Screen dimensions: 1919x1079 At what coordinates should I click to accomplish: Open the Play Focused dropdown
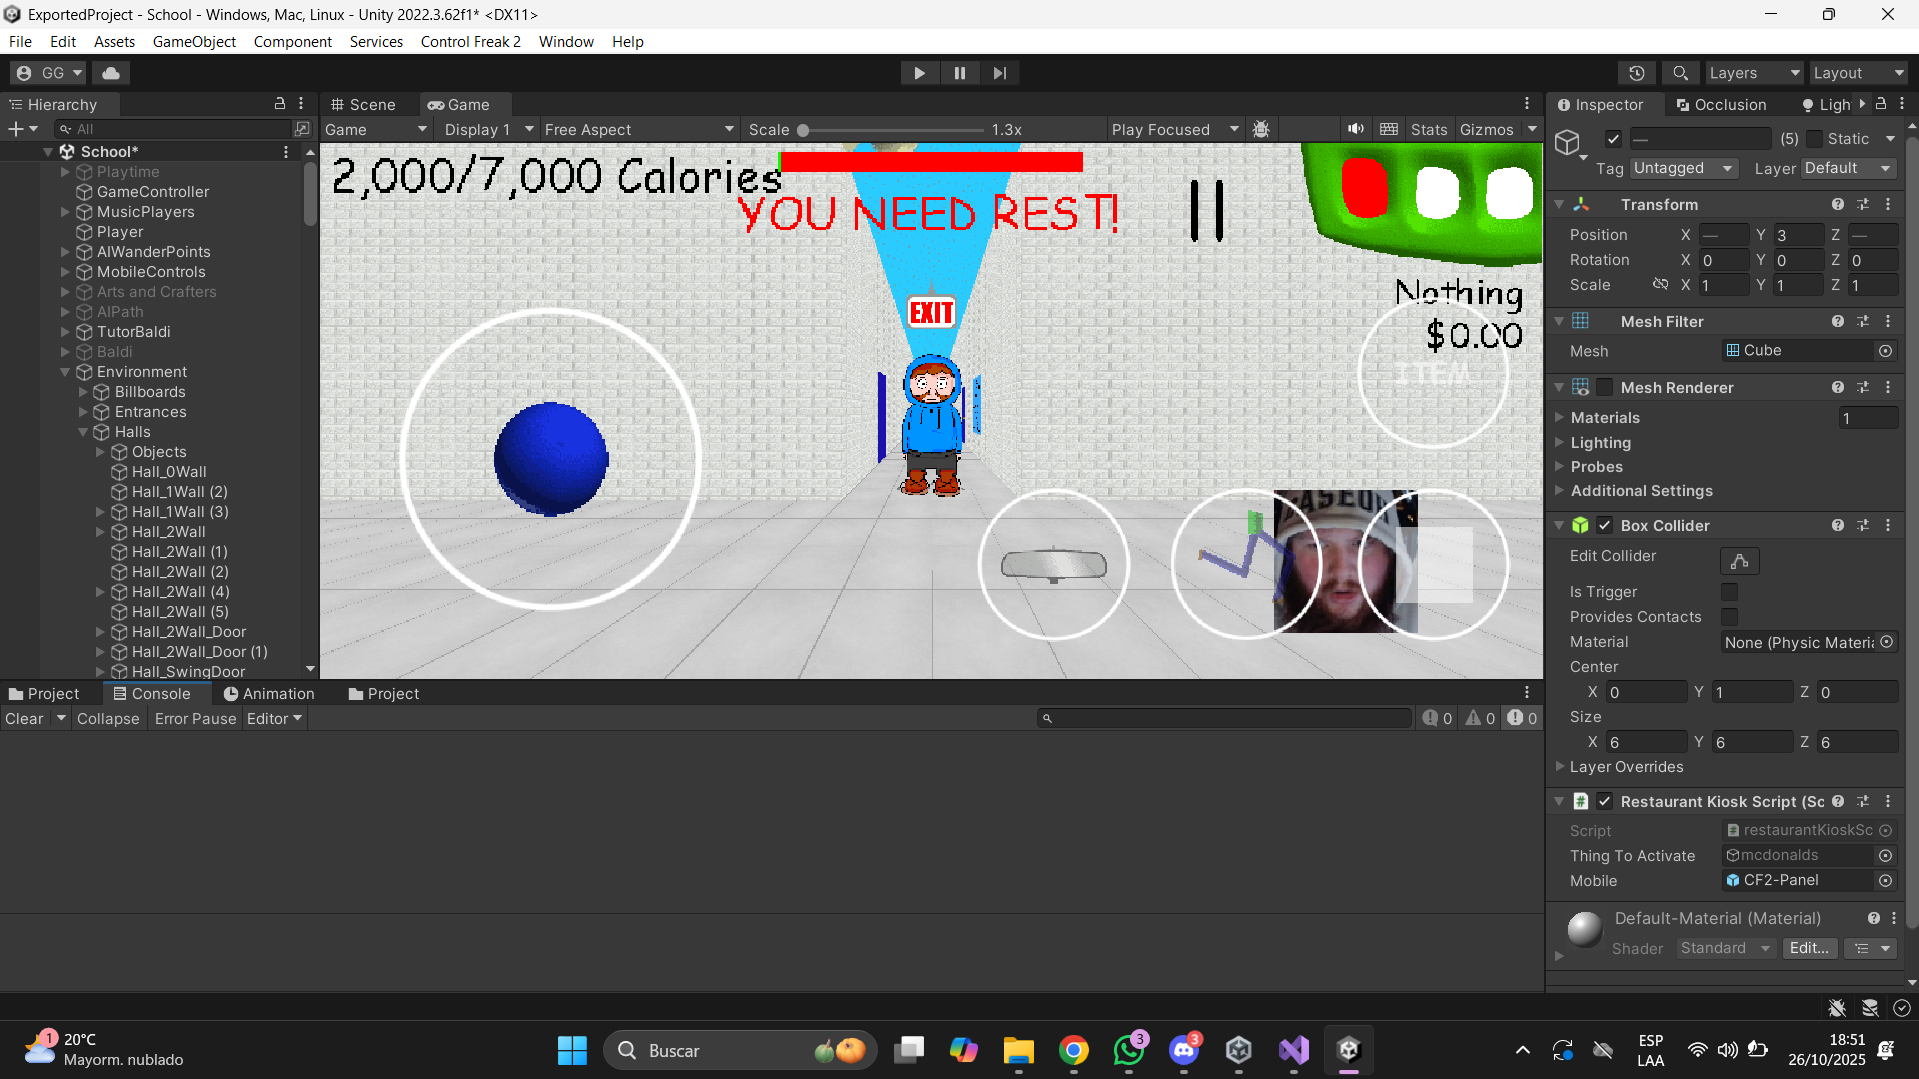coord(1175,129)
